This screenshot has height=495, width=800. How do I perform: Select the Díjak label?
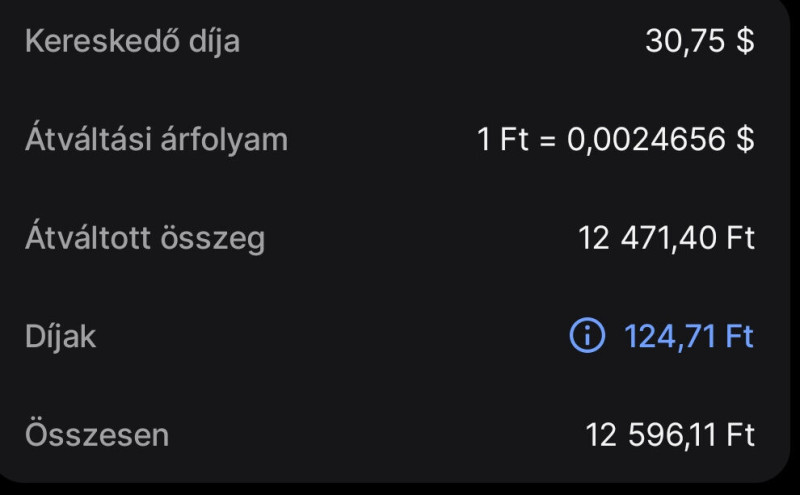point(60,337)
